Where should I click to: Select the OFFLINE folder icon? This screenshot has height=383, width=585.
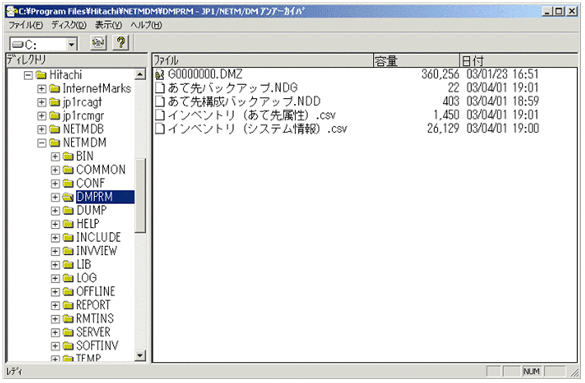(x=68, y=292)
